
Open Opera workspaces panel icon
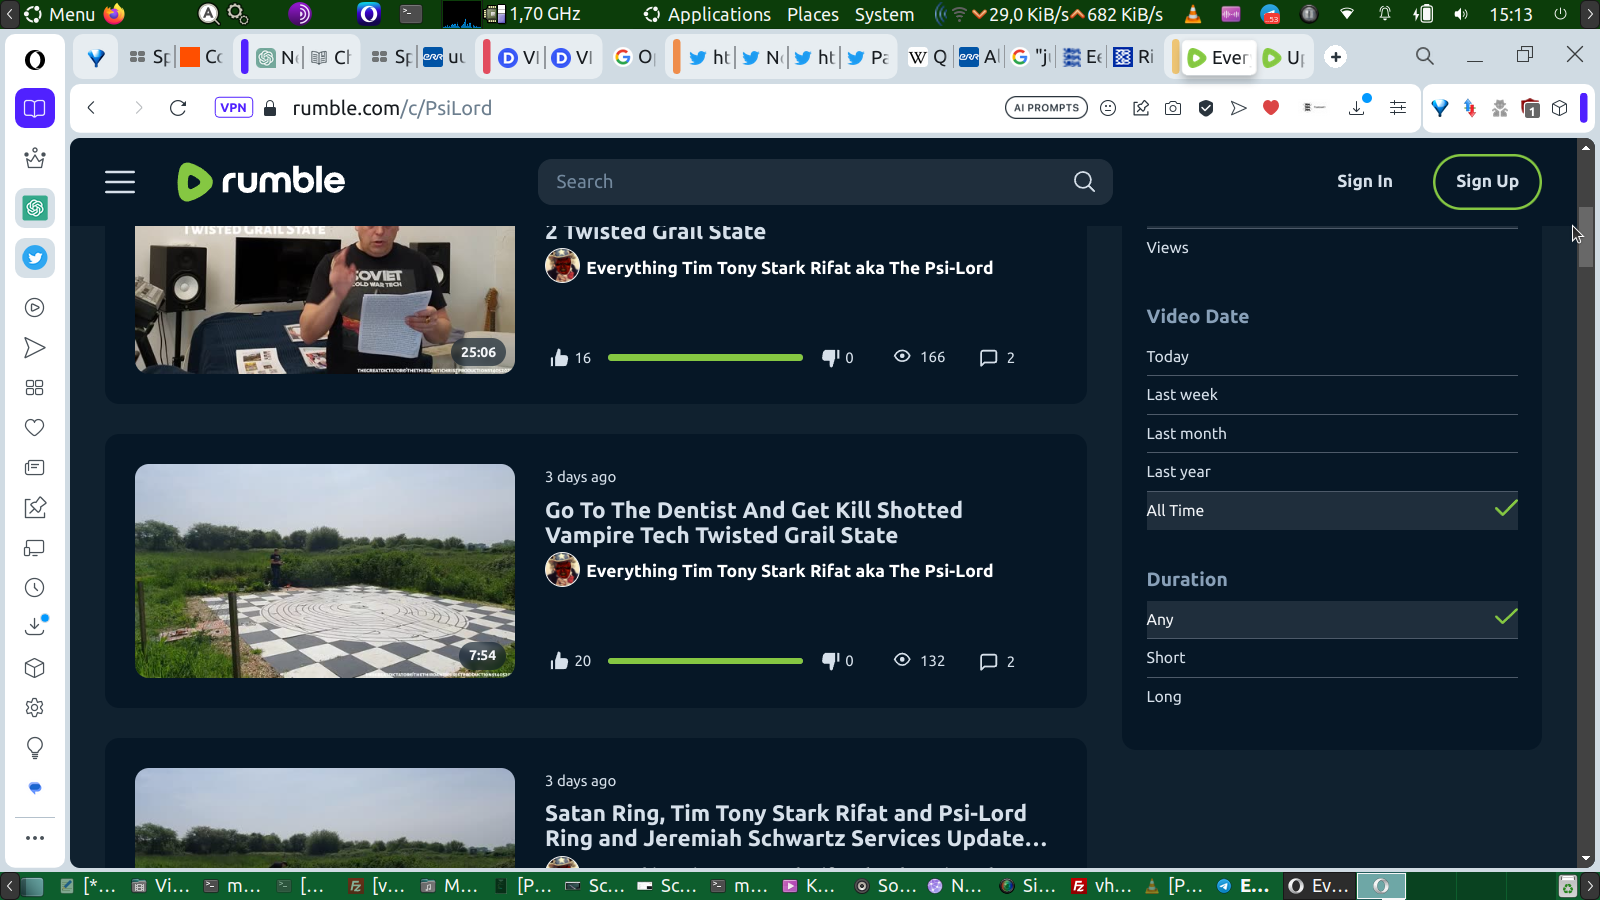(x=35, y=108)
